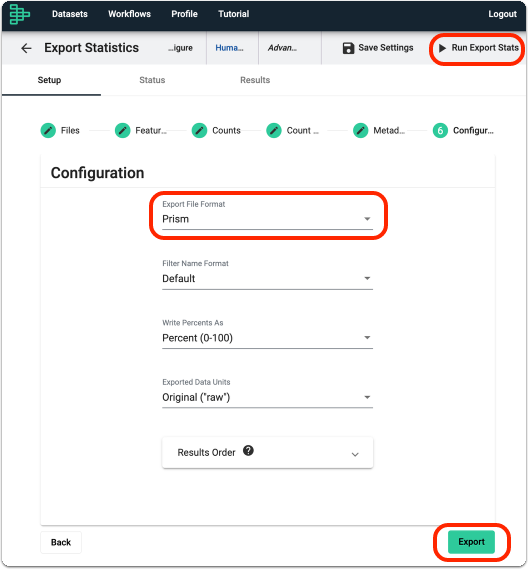Click the Logout link
The width and height of the screenshot is (528, 569).
pos(502,14)
